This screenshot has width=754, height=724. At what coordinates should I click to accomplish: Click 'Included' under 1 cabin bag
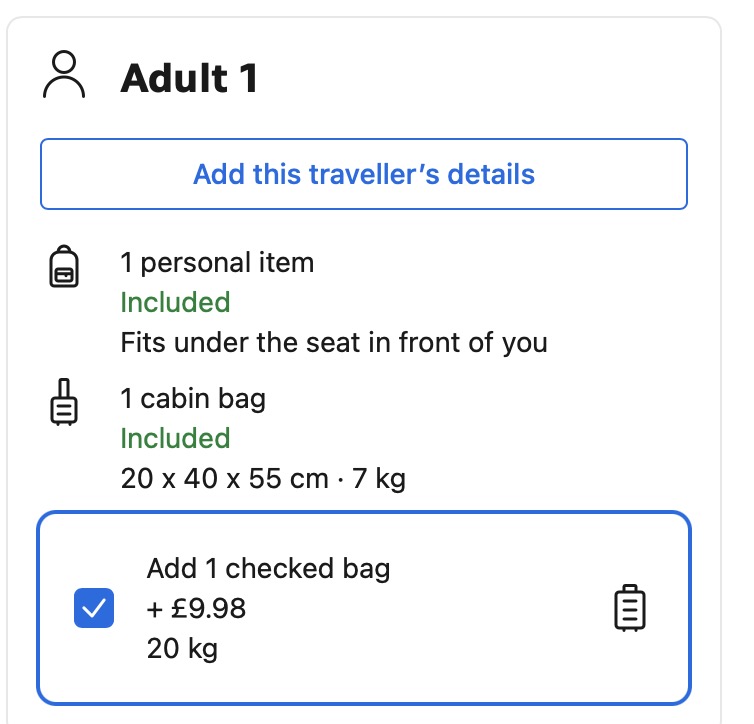coord(175,438)
